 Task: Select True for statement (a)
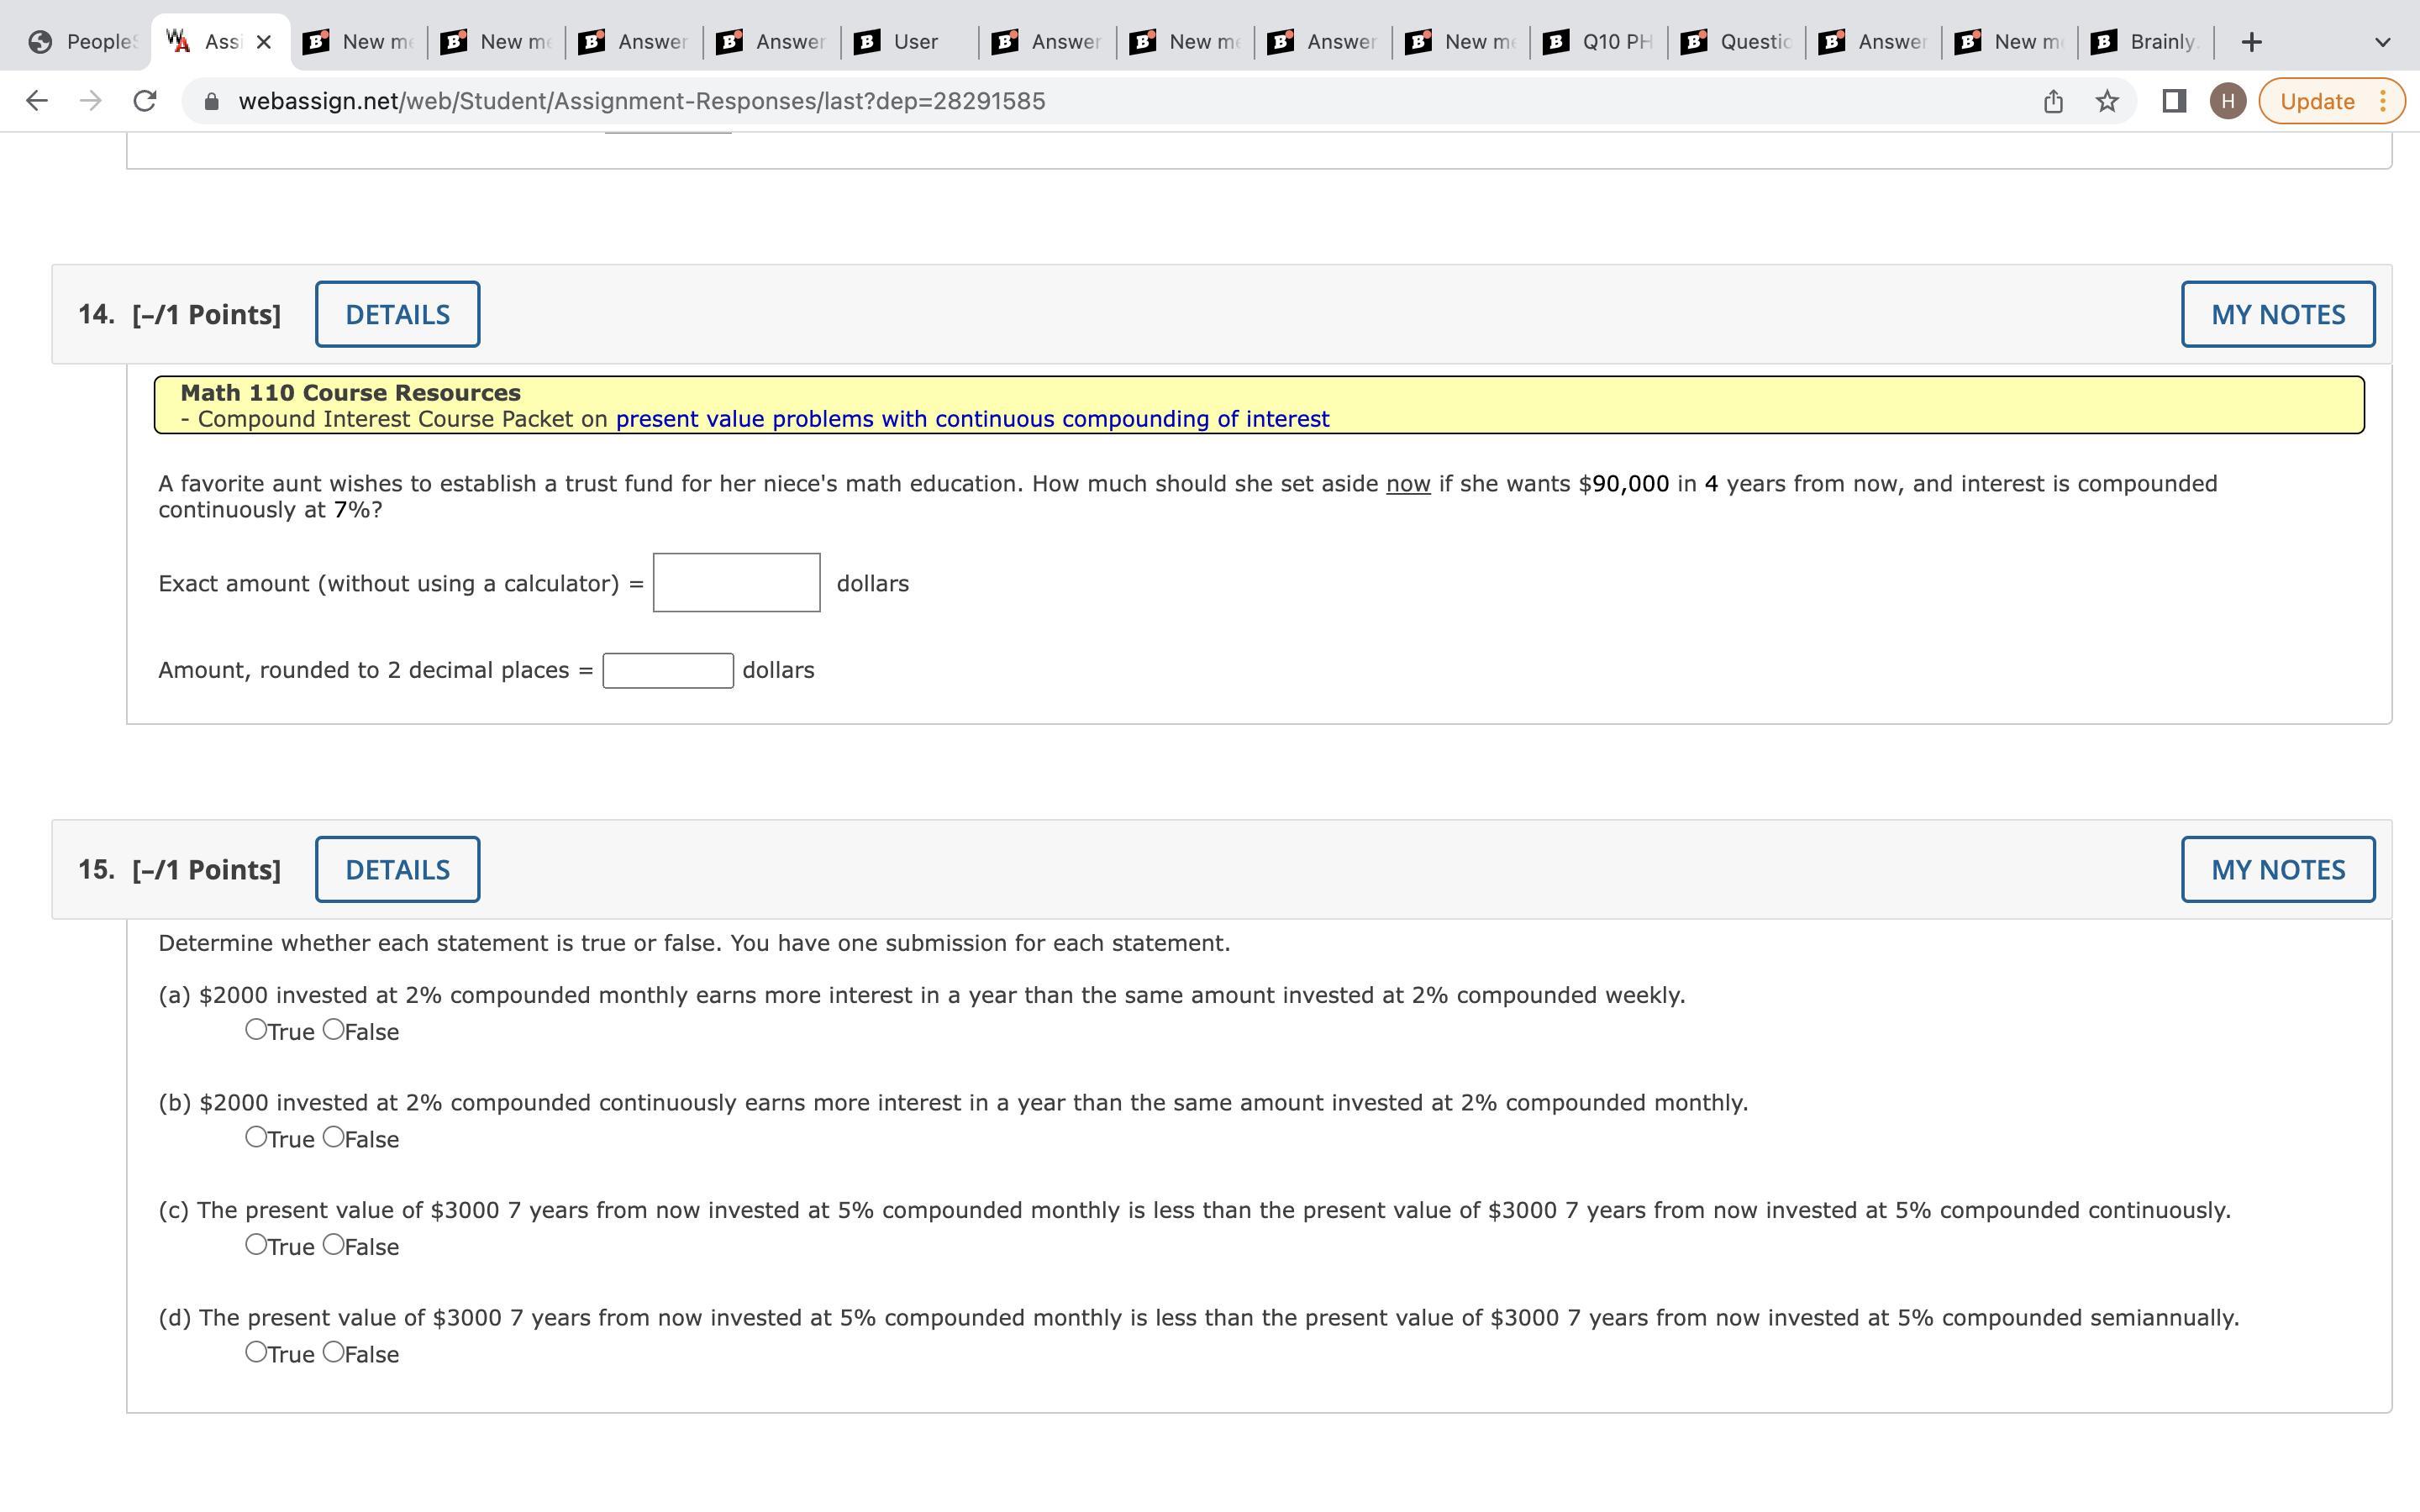(x=256, y=1030)
